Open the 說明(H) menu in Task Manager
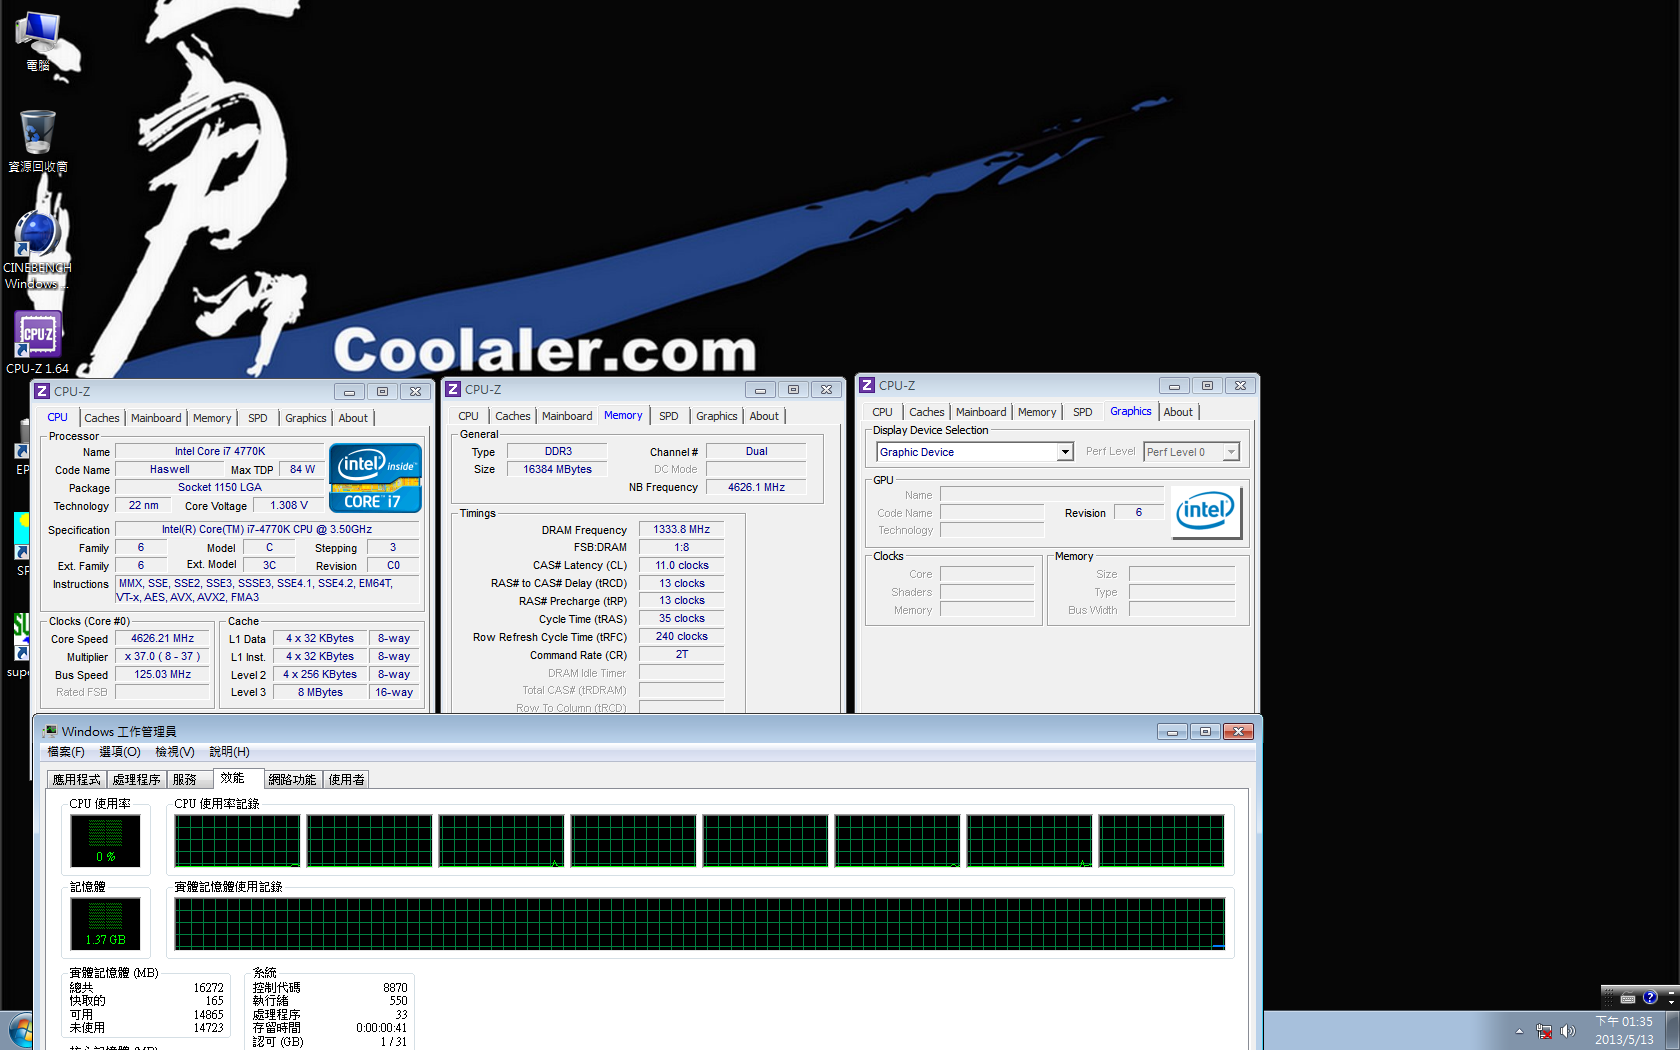 click(229, 752)
